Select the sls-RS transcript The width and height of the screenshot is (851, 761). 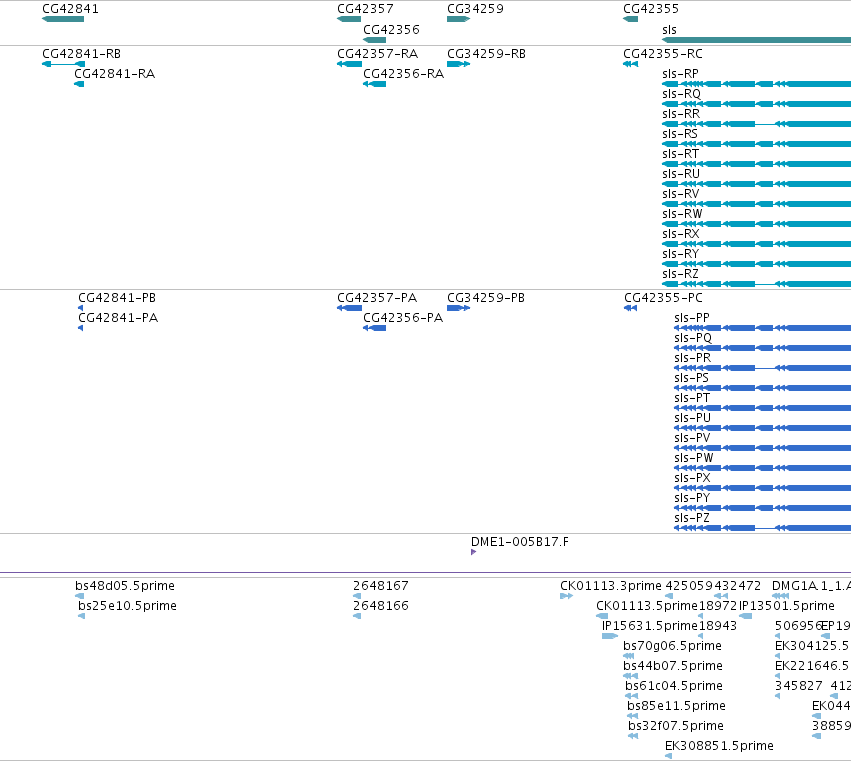(x=757, y=144)
